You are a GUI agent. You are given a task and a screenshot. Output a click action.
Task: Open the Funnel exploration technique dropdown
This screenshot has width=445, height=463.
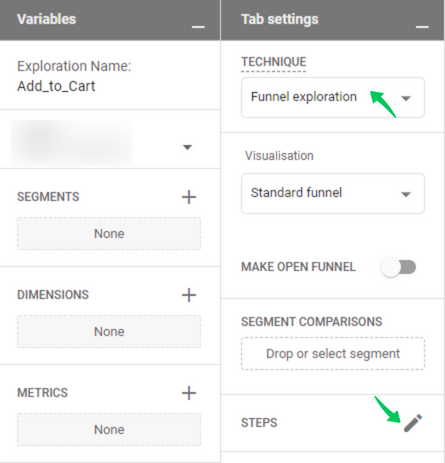point(333,97)
